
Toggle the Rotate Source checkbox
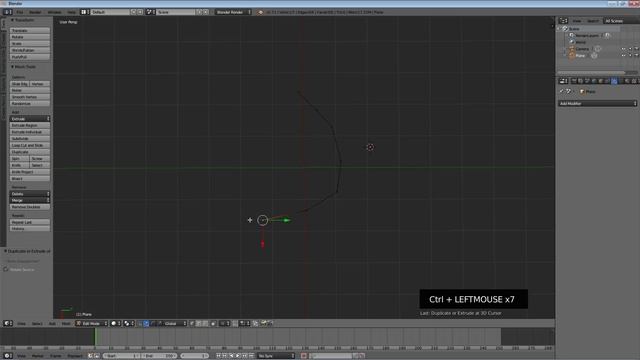click(x=6, y=269)
